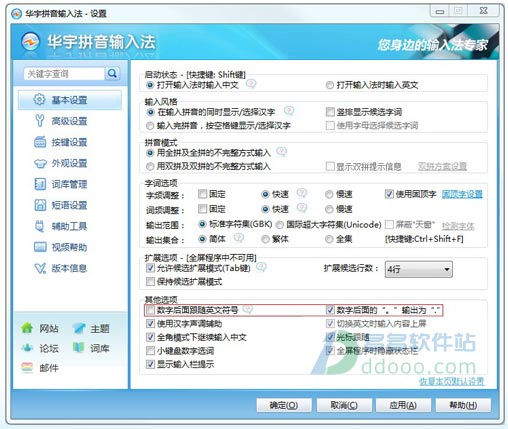Click the 短语设置 icon

tap(40, 205)
